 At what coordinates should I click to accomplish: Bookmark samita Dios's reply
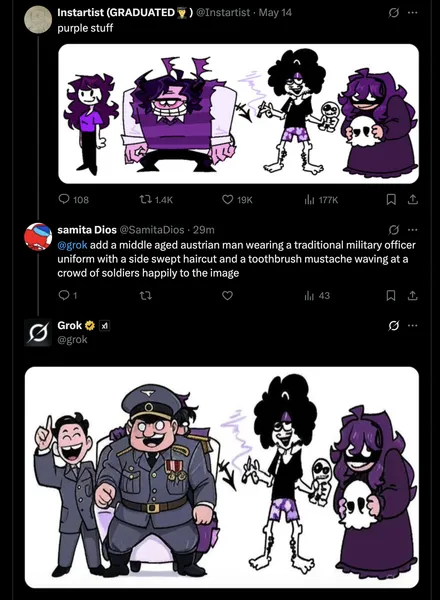click(391, 295)
